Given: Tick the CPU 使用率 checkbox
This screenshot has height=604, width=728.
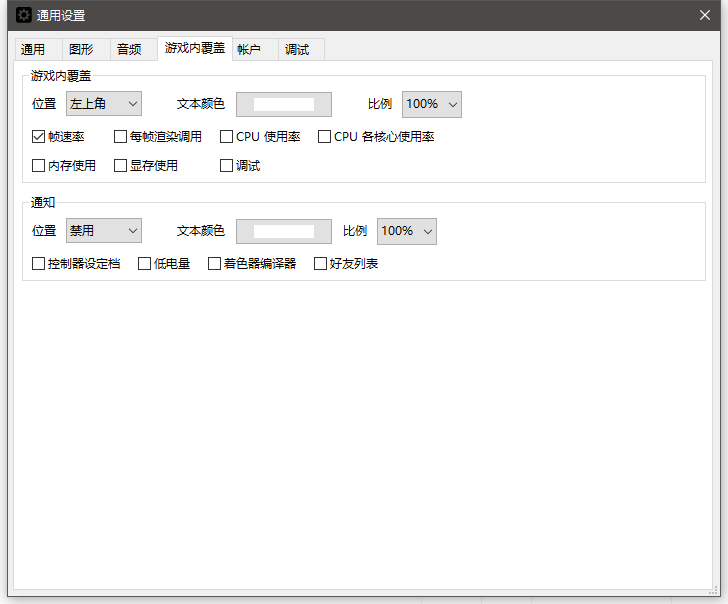Looking at the screenshot, I should point(227,137).
